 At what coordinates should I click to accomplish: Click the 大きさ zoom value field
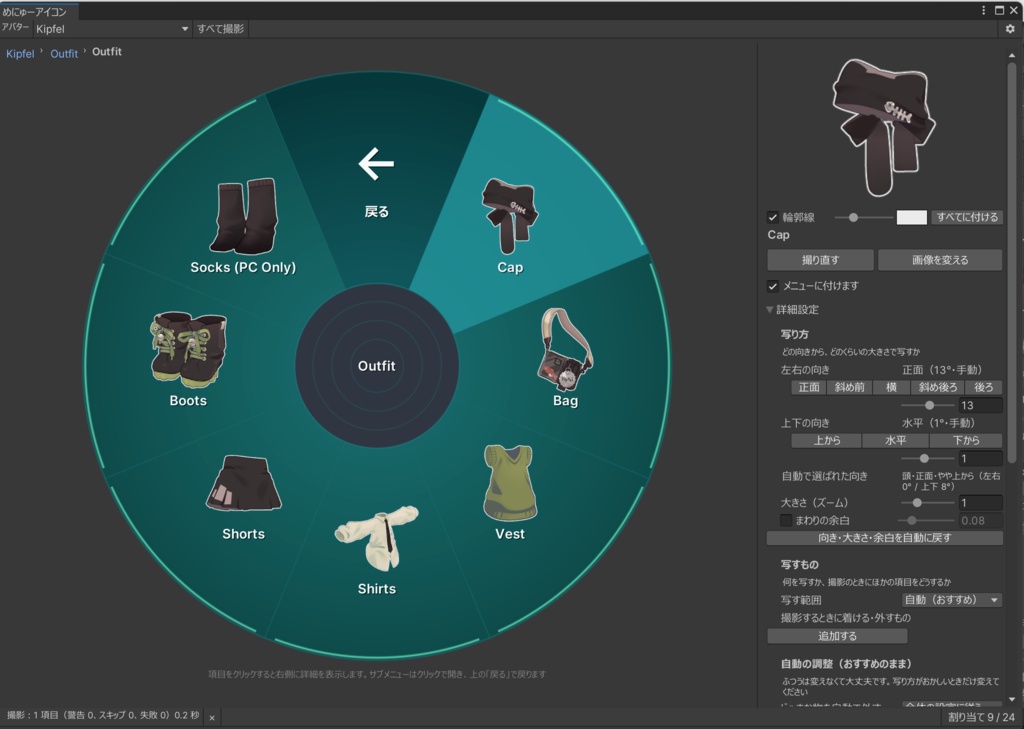(980, 502)
